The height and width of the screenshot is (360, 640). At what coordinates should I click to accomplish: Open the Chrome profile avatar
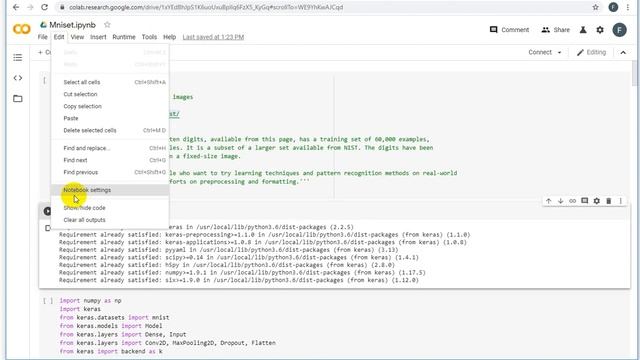click(x=613, y=7)
